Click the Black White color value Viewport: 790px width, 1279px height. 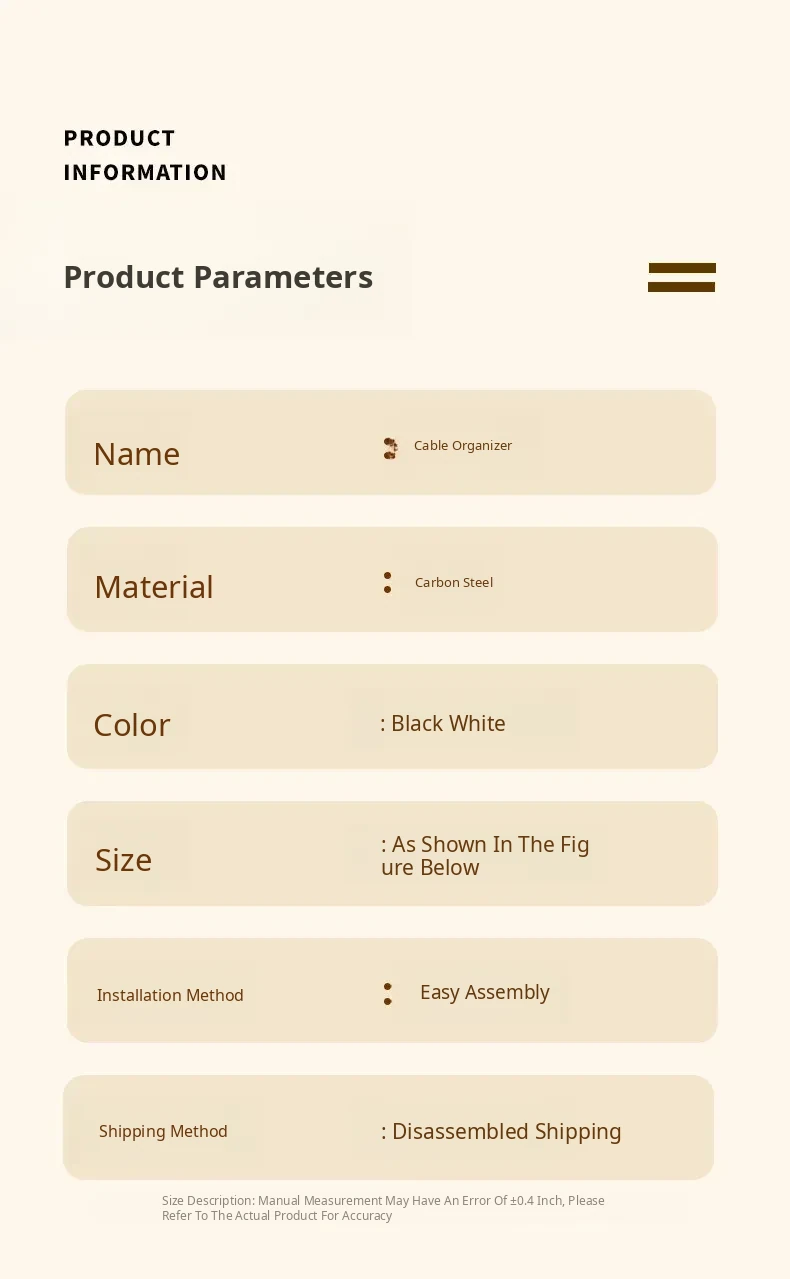pos(447,724)
